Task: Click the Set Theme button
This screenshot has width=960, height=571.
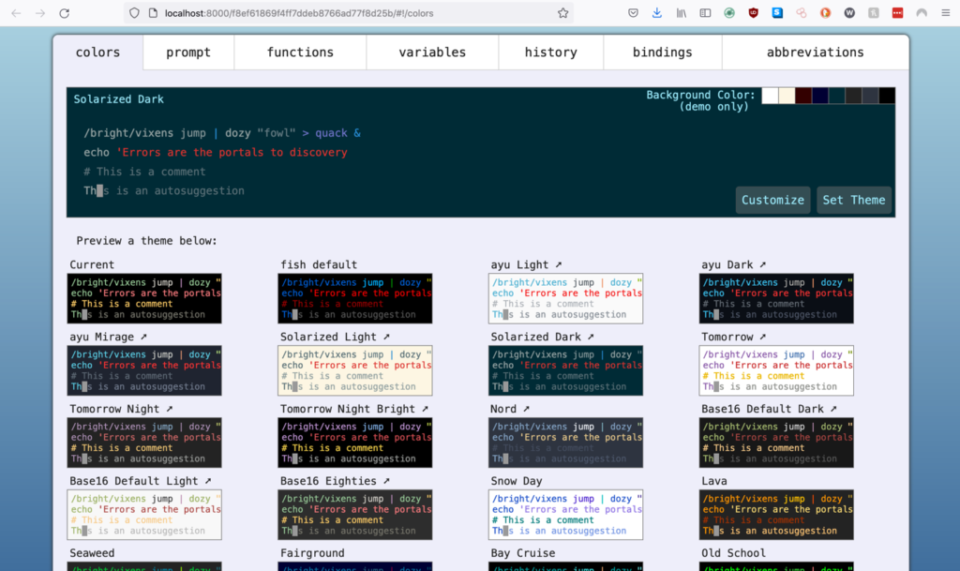Action: (853, 200)
